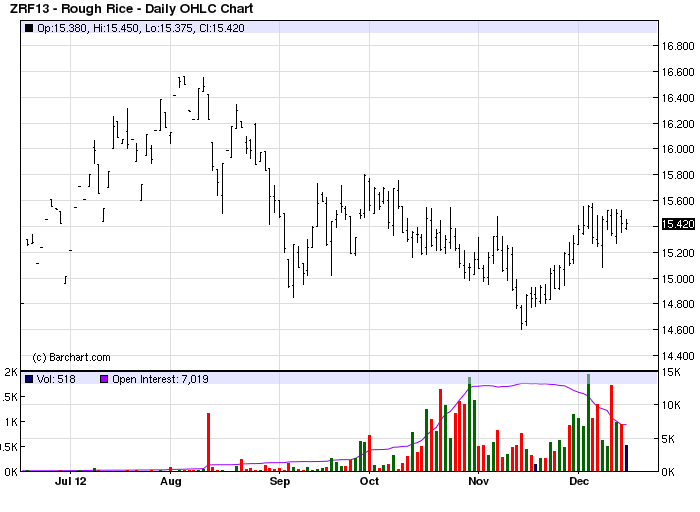
Task: Click the lowest price bar near 14.600 in November
Action: coord(521,317)
